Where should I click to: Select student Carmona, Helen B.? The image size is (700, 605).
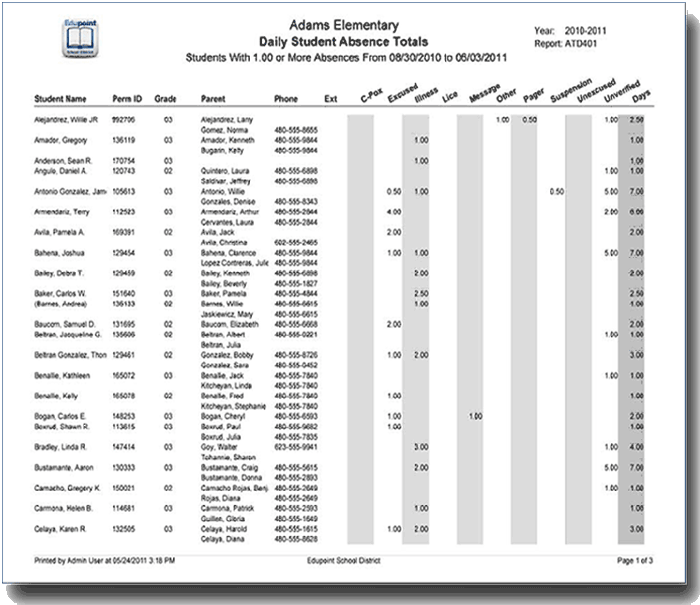point(63,509)
